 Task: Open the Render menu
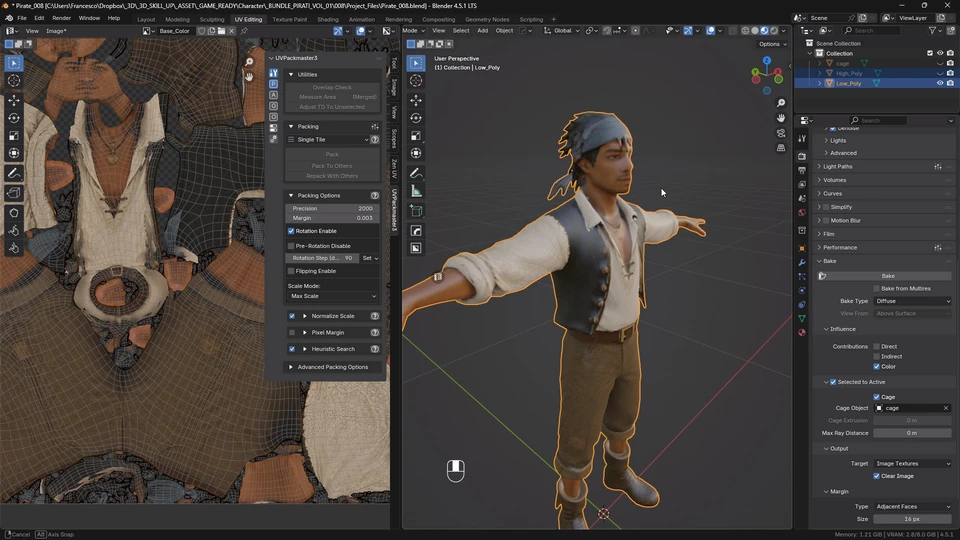[x=61, y=18]
